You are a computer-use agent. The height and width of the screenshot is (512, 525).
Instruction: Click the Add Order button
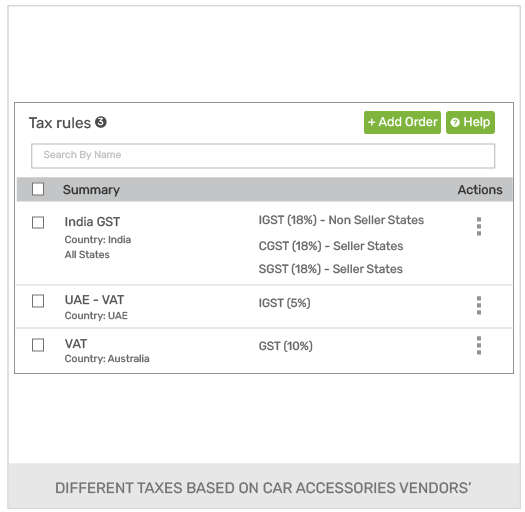402,122
